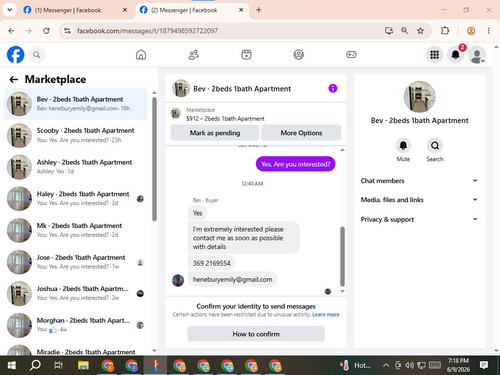
Task: Open the Morghan conversation
Action: tap(75, 325)
